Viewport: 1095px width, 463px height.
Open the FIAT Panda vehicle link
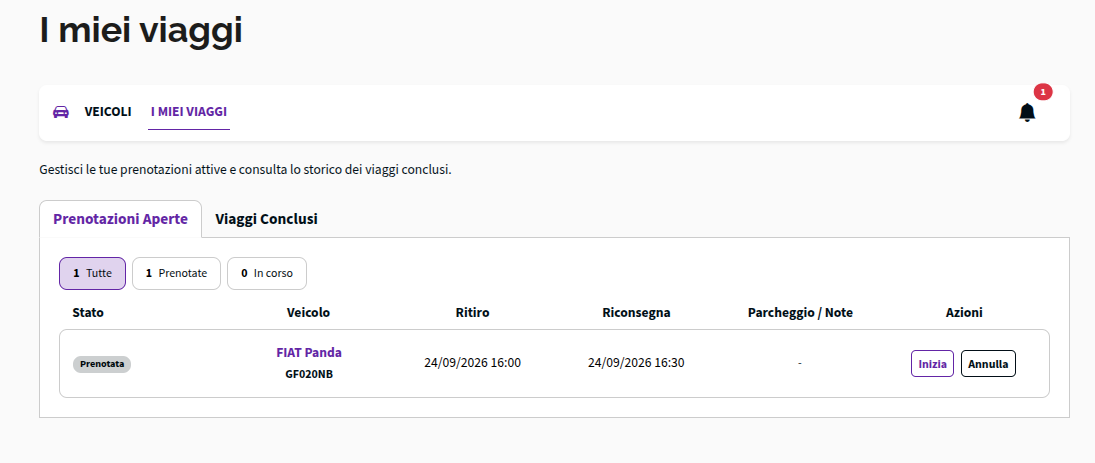point(309,353)
